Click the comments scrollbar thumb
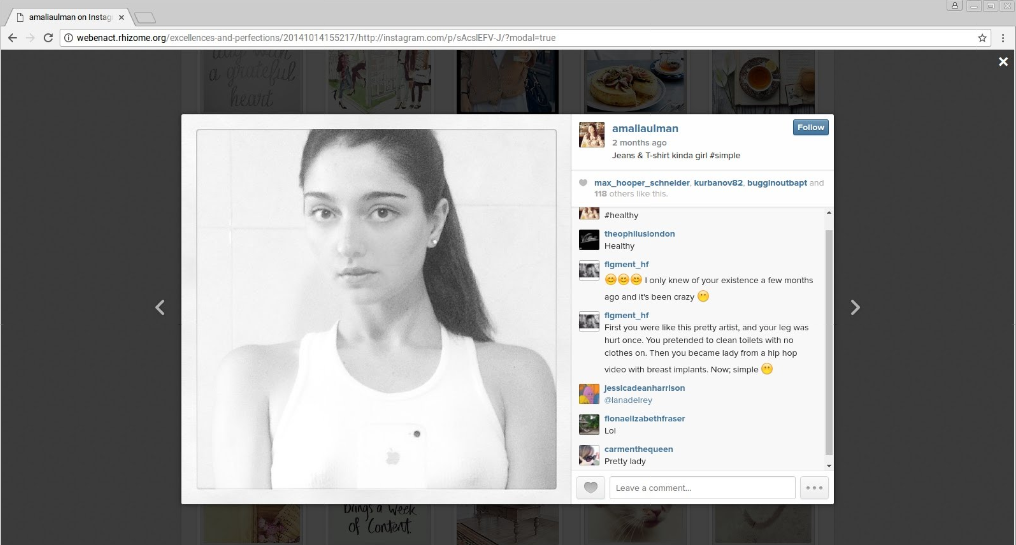1016x545 pixels. (x=829, y=342)
